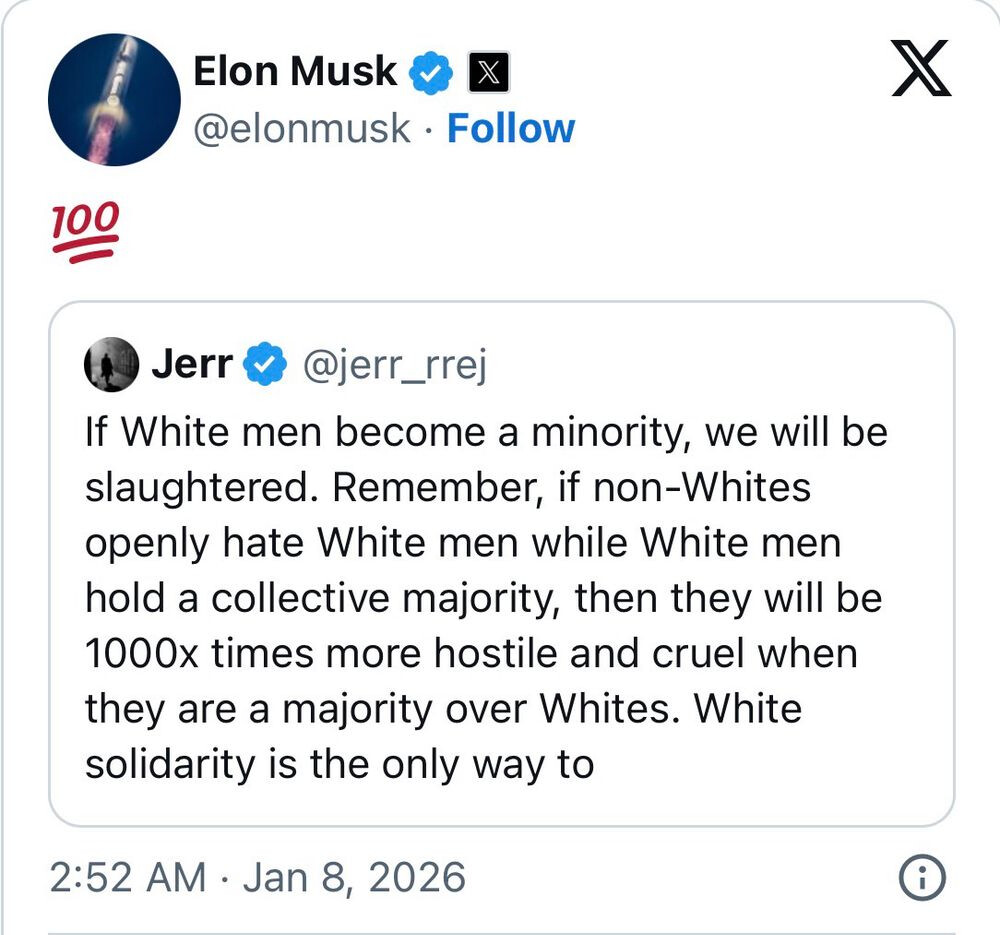Screen dimensions: 1000x935
Task: Click the "1000x times more hostile" line
Action: (470, 653)
